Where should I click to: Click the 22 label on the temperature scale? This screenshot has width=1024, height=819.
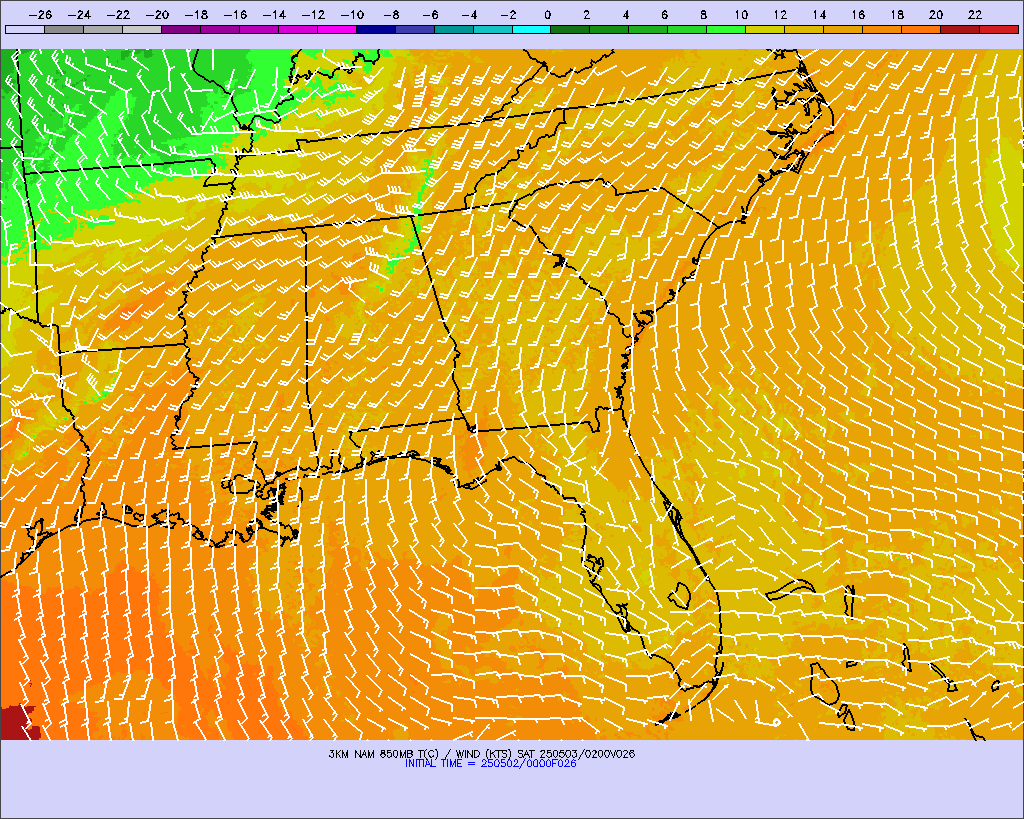pyautogui.click(x=975, y=15)
